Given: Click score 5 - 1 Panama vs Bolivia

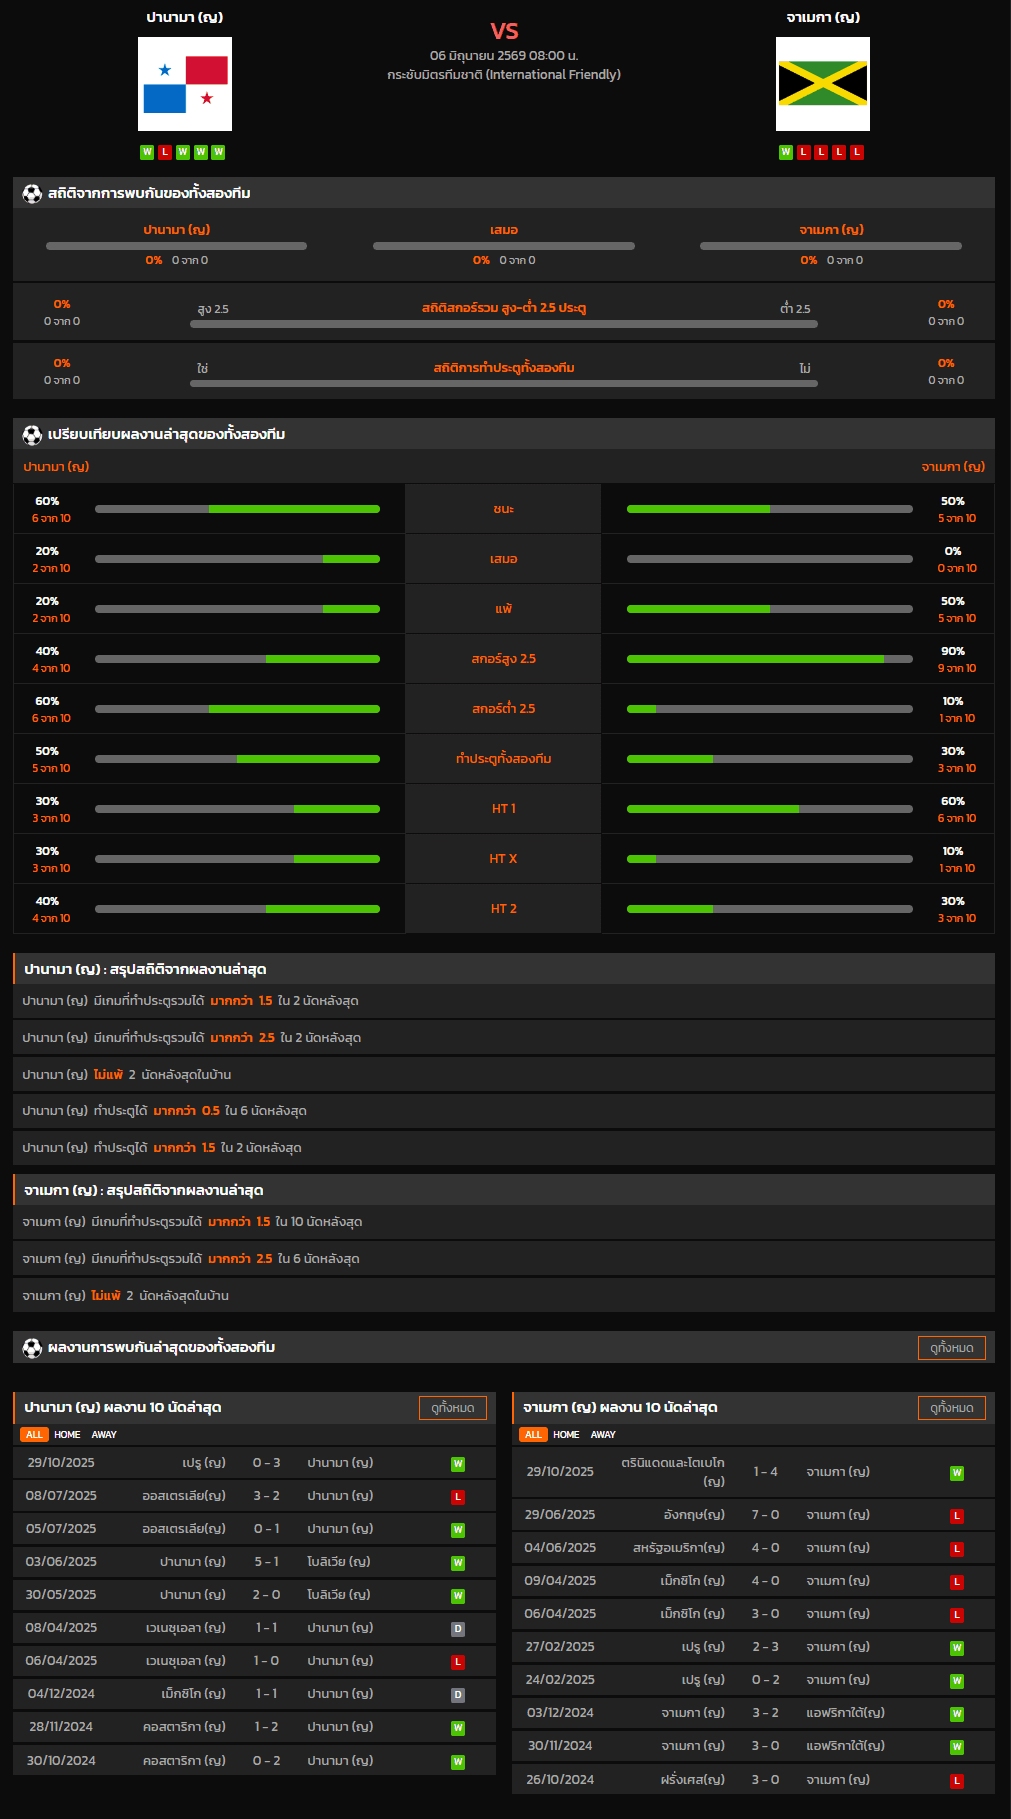Looking at the screenshot, I should pos(266,1562).
